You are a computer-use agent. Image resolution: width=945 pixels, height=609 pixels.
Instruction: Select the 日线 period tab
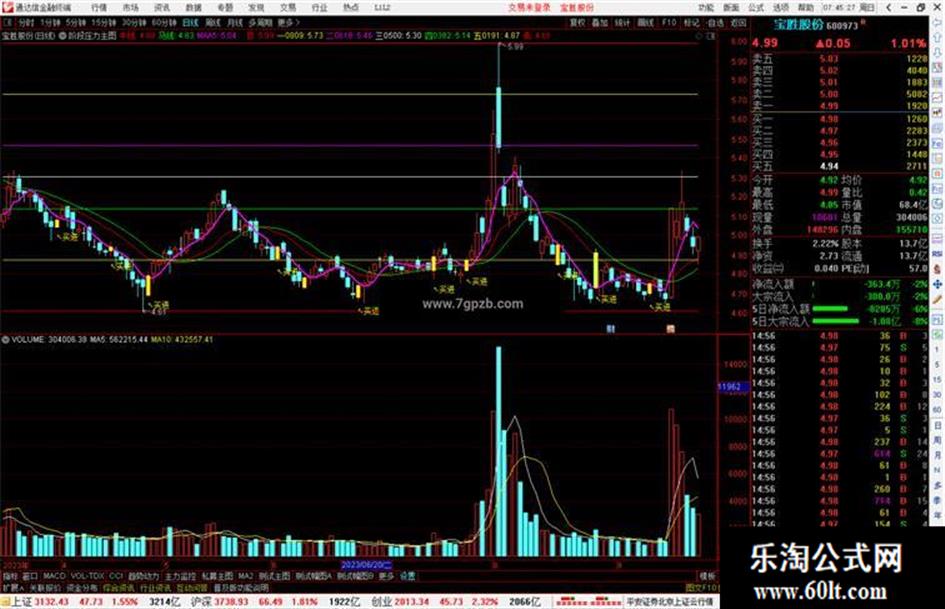click(x=190, y=22)
